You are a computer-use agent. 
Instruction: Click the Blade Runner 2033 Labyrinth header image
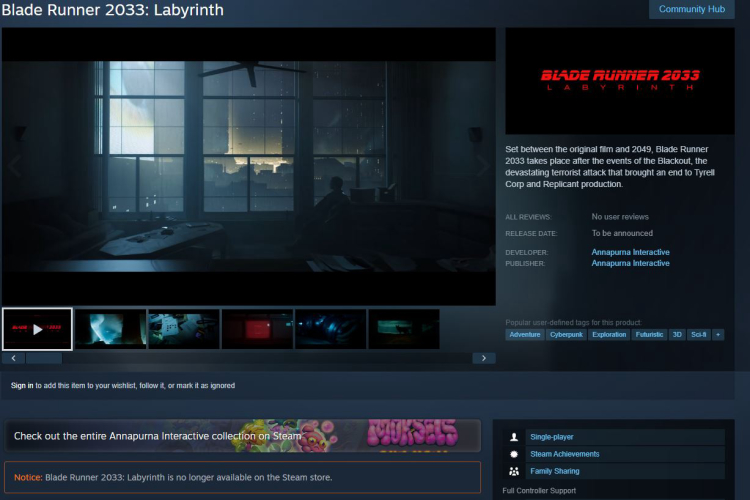tap(620, 81)
